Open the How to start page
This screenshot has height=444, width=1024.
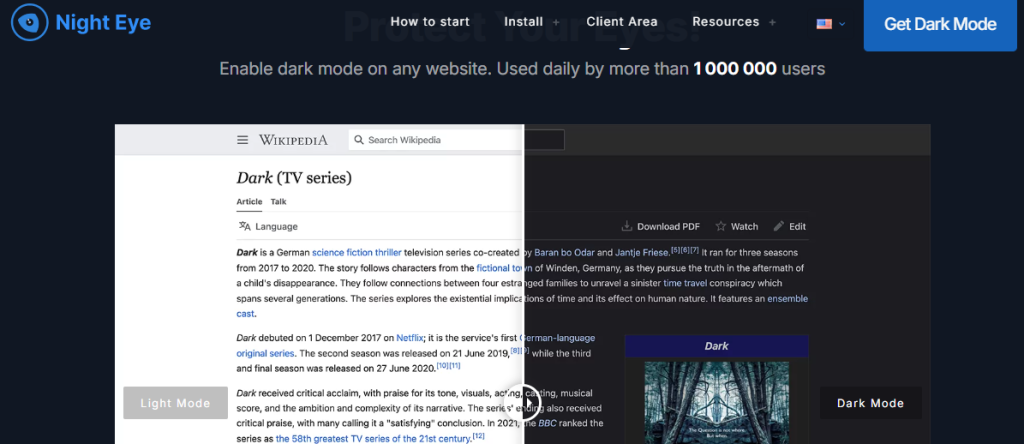(x=430, y=22)
